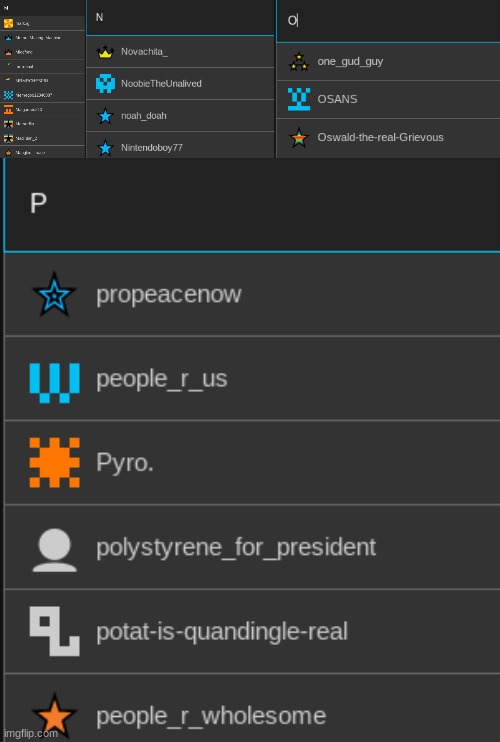Pick Nintendoboy77 from the N results
This screenshot has width=500, height=742.
pyautogui.click(x=180, y=145)
